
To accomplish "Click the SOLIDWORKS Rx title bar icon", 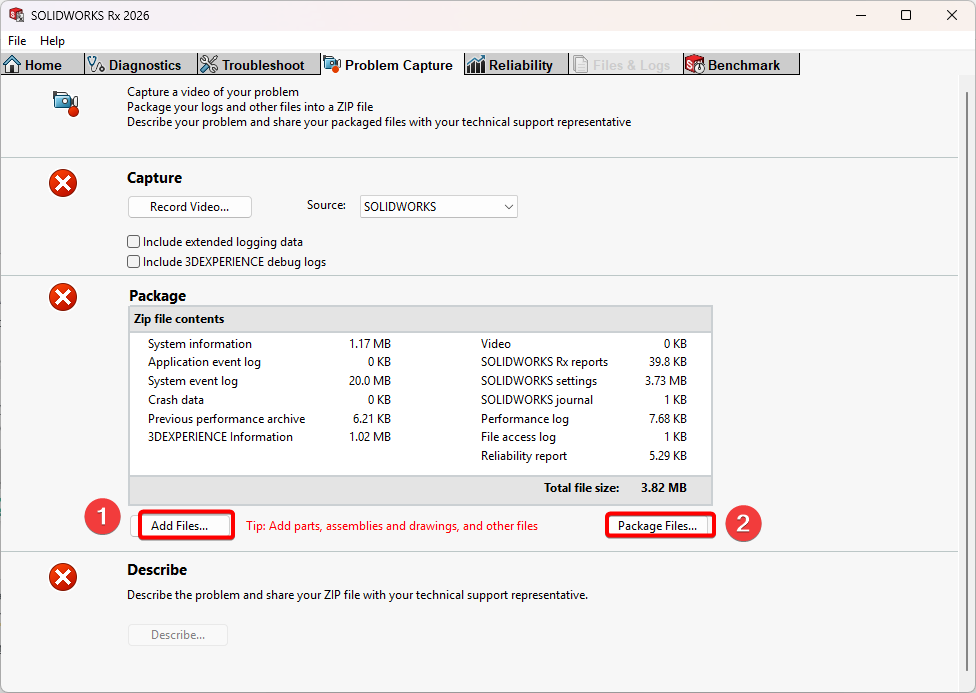I will click(x=16, y=15).
